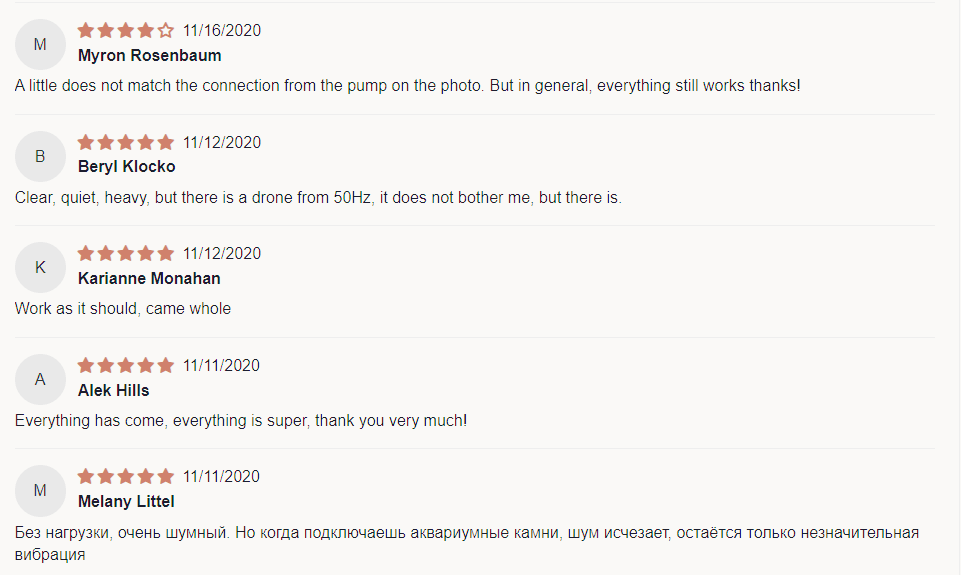This screenshot has width=961, height=575.
Task: Click Myron Rosenbaum's M avatar icon
Action: pyautogui.click(x=40, y=44)
